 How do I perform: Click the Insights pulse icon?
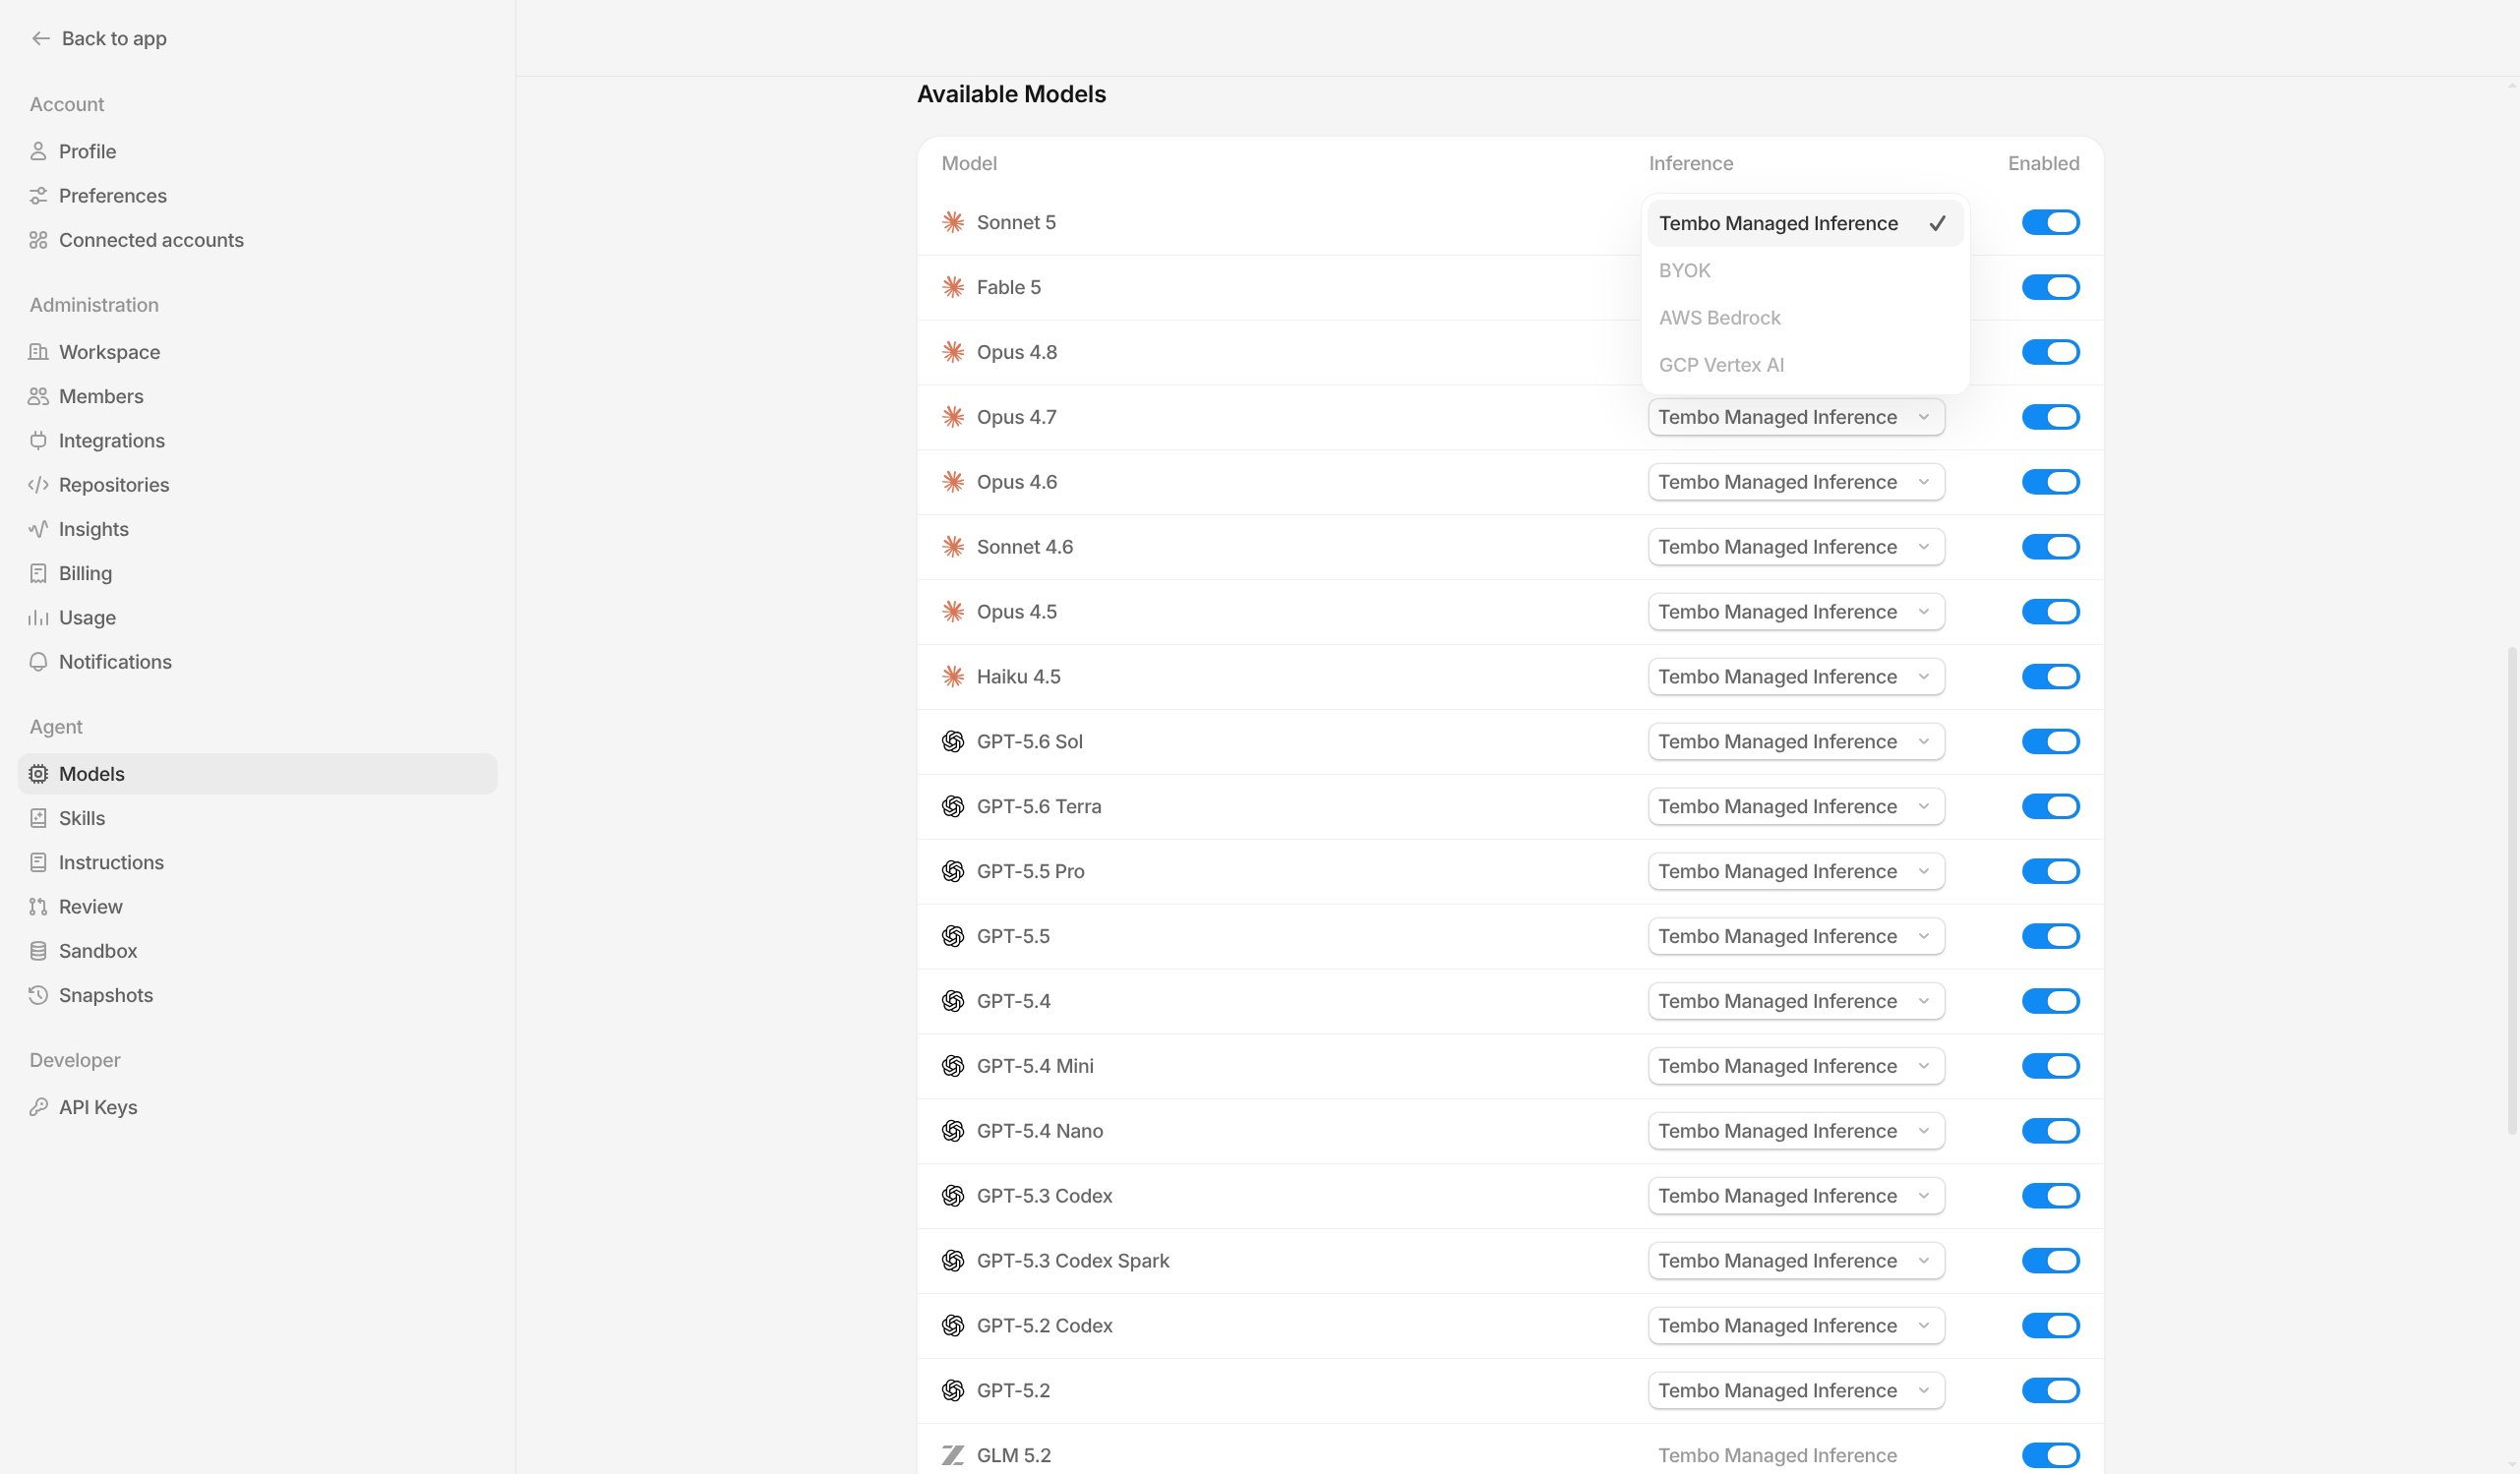click(x=38, y=529)
